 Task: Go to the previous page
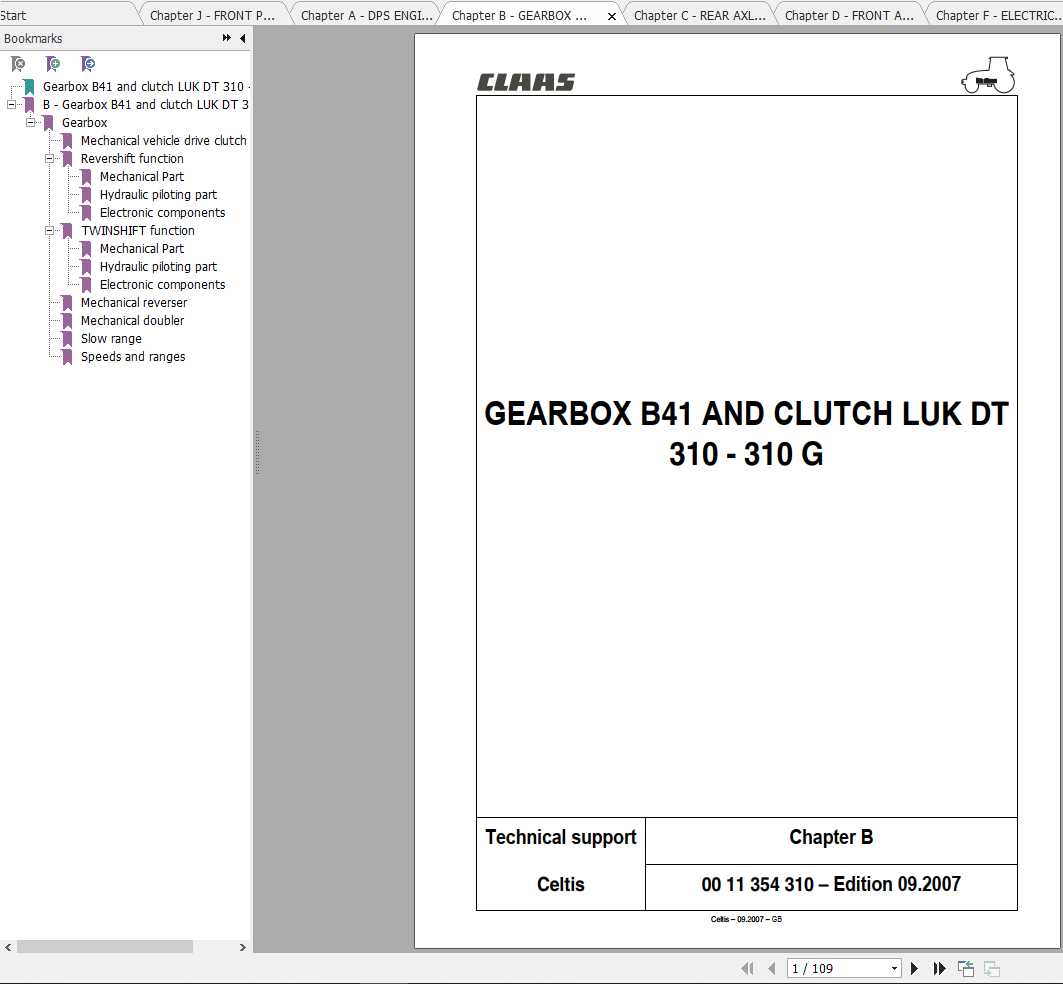pos(771,968)
